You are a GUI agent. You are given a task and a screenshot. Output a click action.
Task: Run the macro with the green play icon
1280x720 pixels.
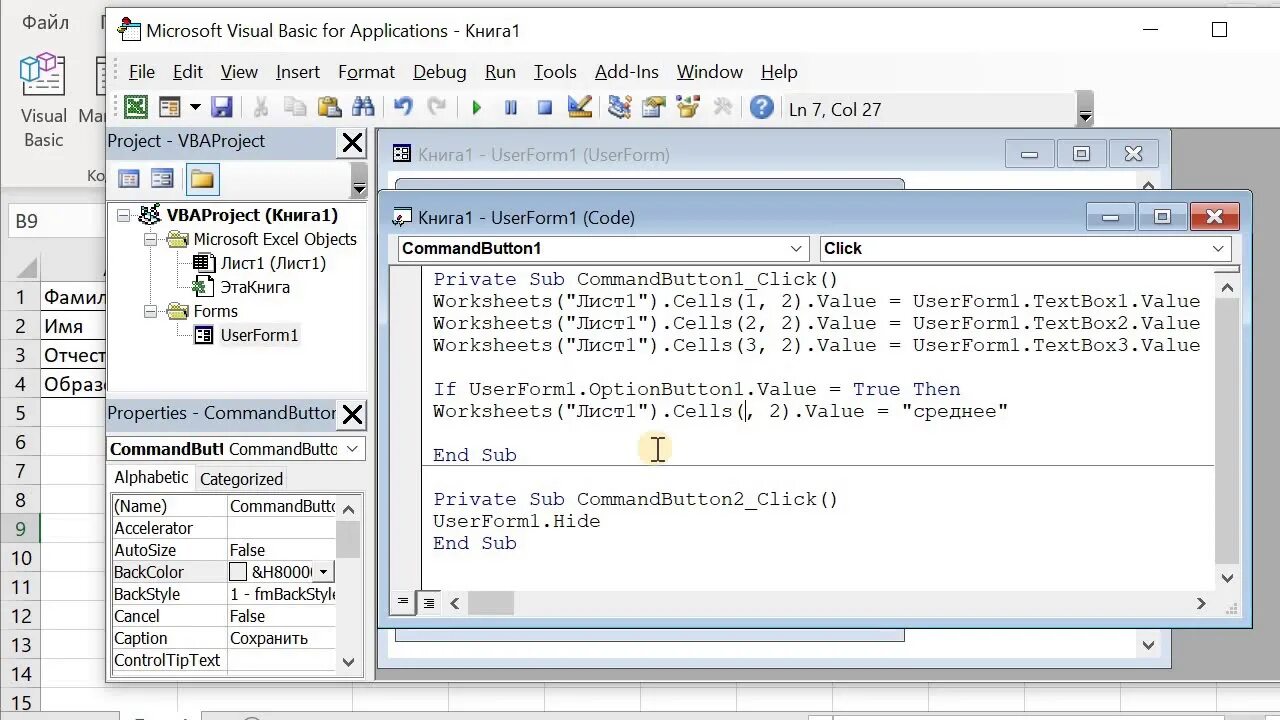(x=477, y=108)
